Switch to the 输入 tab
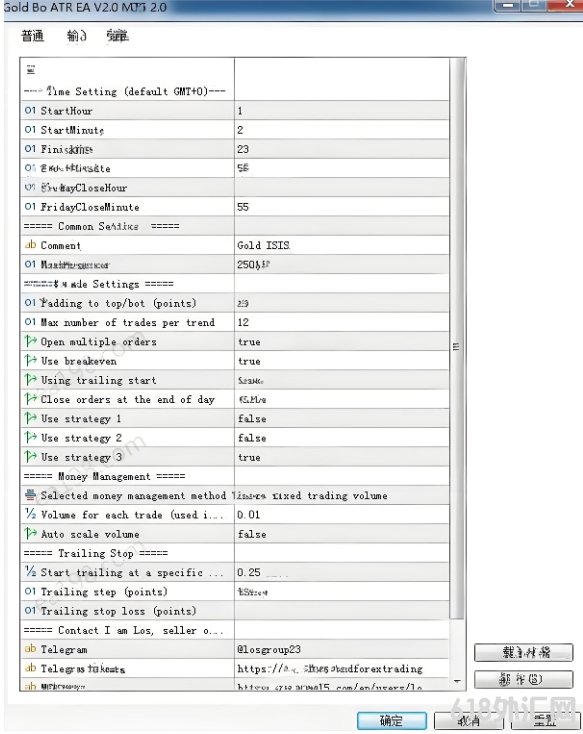Viewport: 583px width, 734px height. coord(76,36)
